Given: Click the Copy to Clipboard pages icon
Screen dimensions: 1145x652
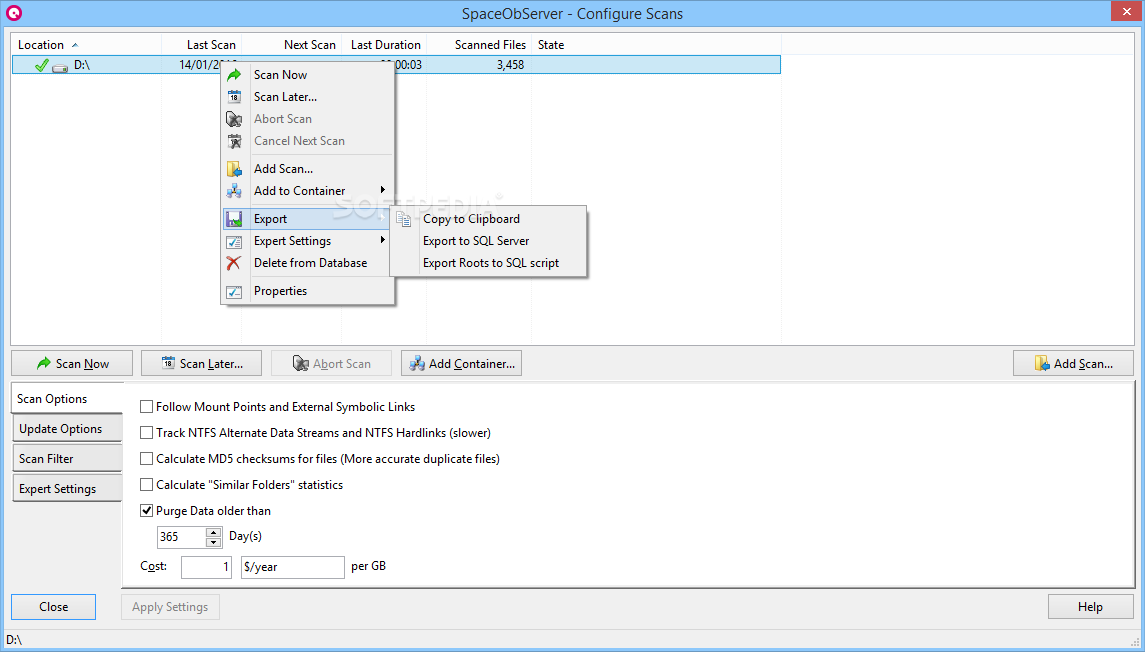Looking at the screenshot, I should (404, 219).
